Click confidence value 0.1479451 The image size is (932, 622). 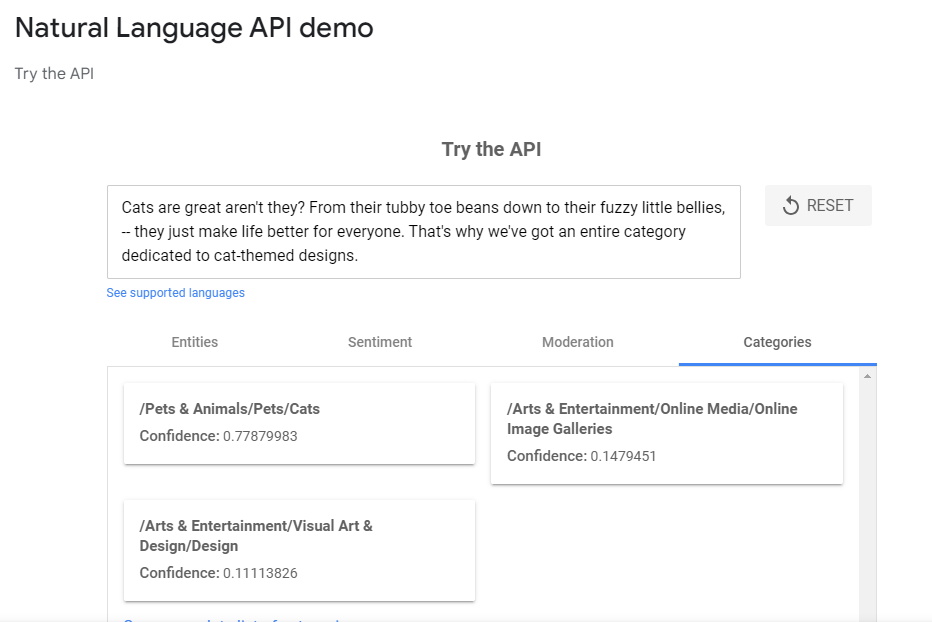623,456
